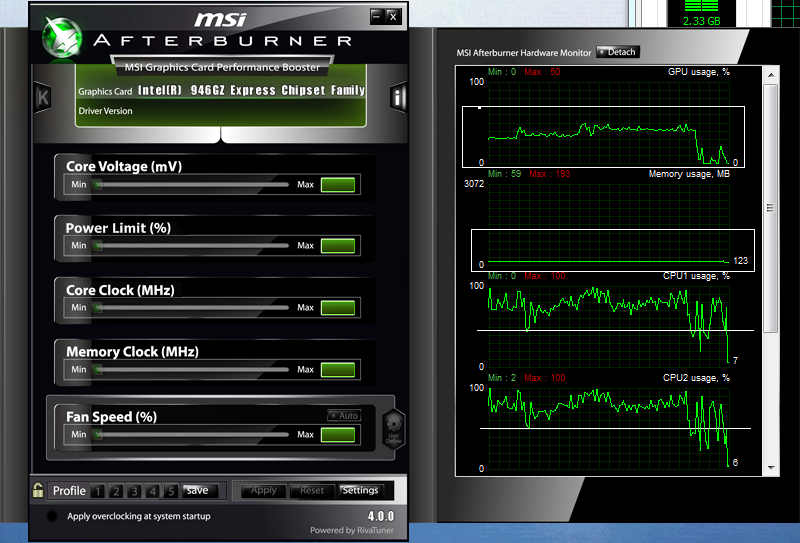The image size is (800, 543).
Task: Click the Graphics Card name text
Action: (251, 90)
